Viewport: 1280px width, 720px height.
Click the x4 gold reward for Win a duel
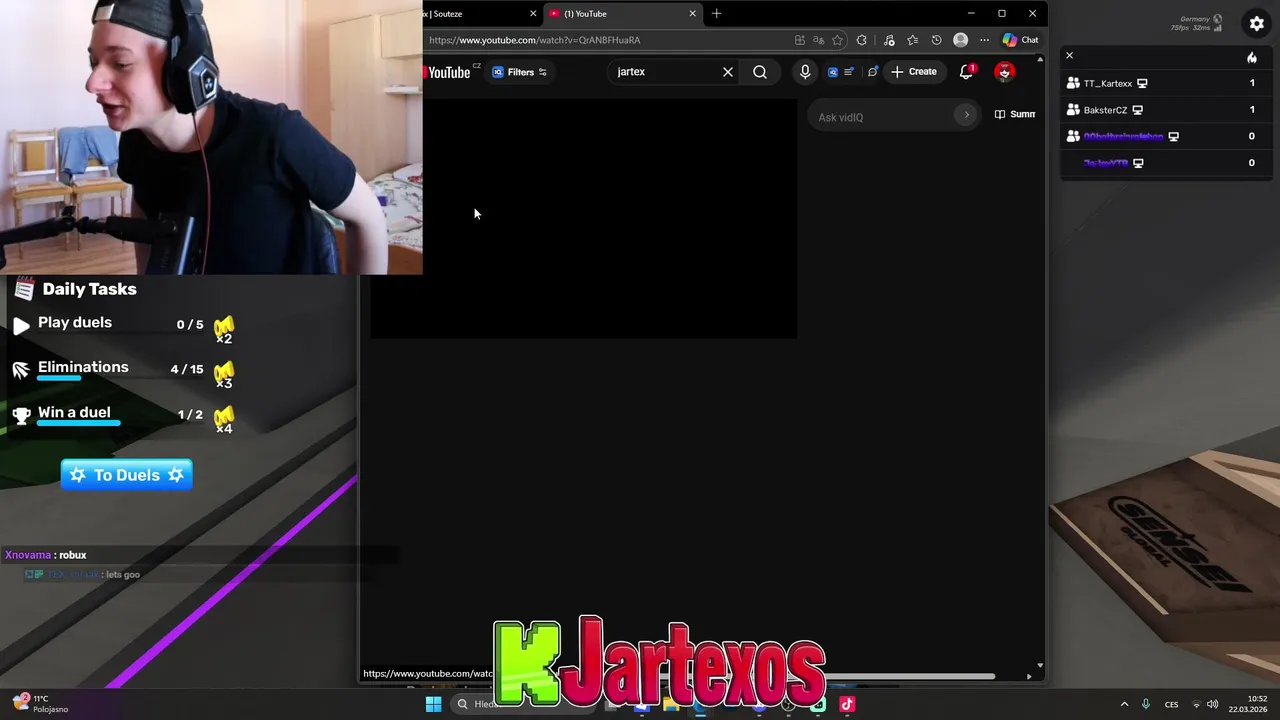[224, 419]
